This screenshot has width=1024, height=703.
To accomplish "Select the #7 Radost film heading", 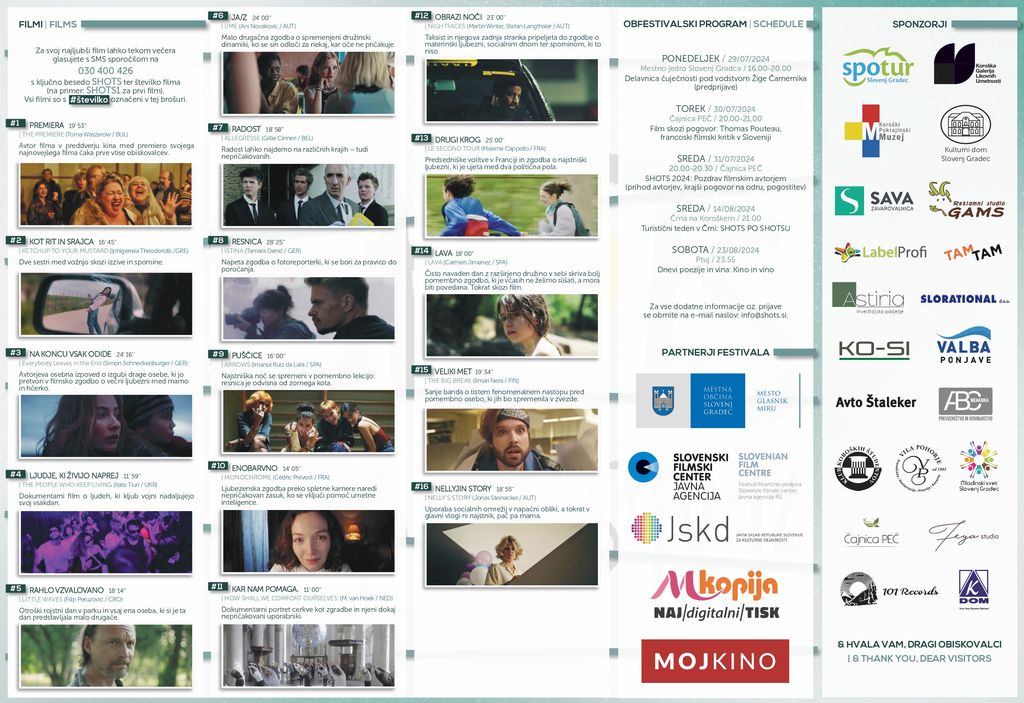I will (245, 128).
